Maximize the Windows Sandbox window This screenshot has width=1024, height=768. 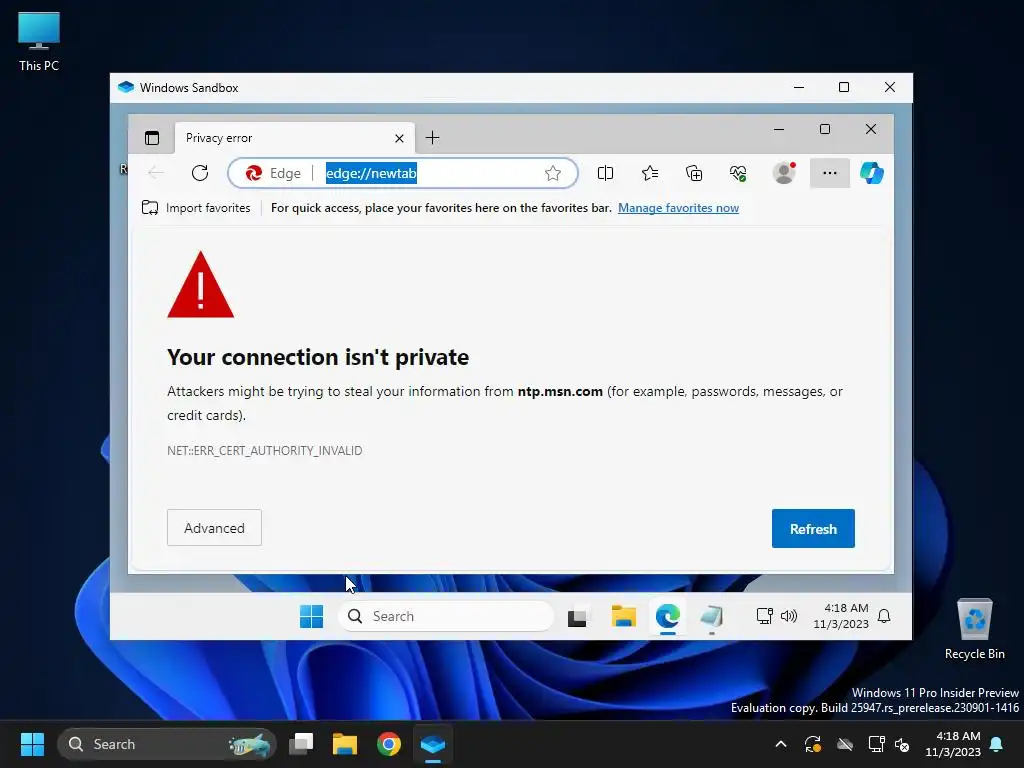(x=844, y=88)
